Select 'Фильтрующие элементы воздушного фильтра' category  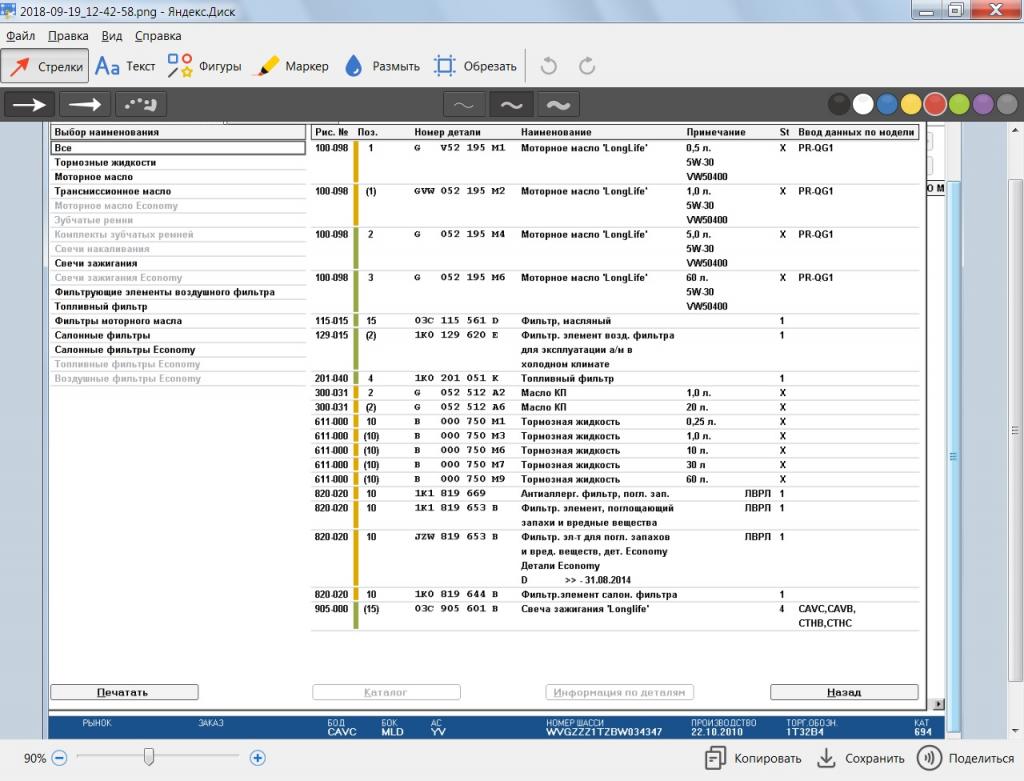tap(178, 292)
